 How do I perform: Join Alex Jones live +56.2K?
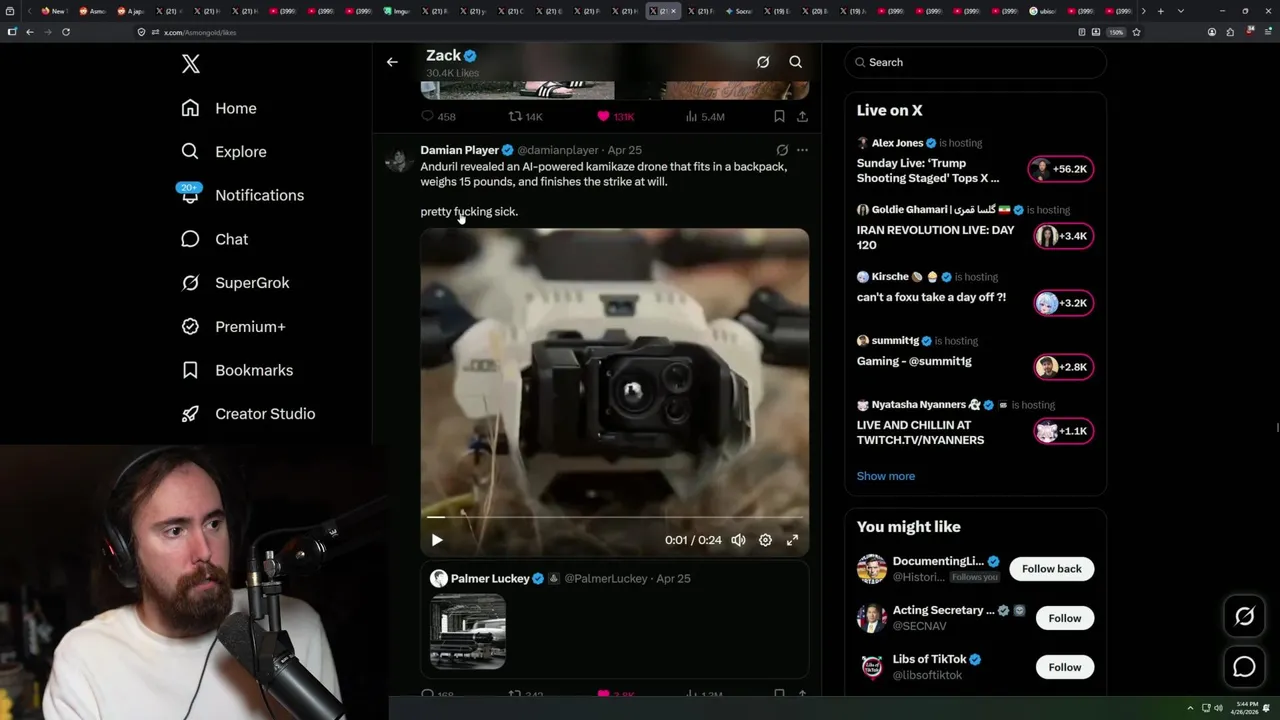pyautogui.click(x=1061, y=169)
